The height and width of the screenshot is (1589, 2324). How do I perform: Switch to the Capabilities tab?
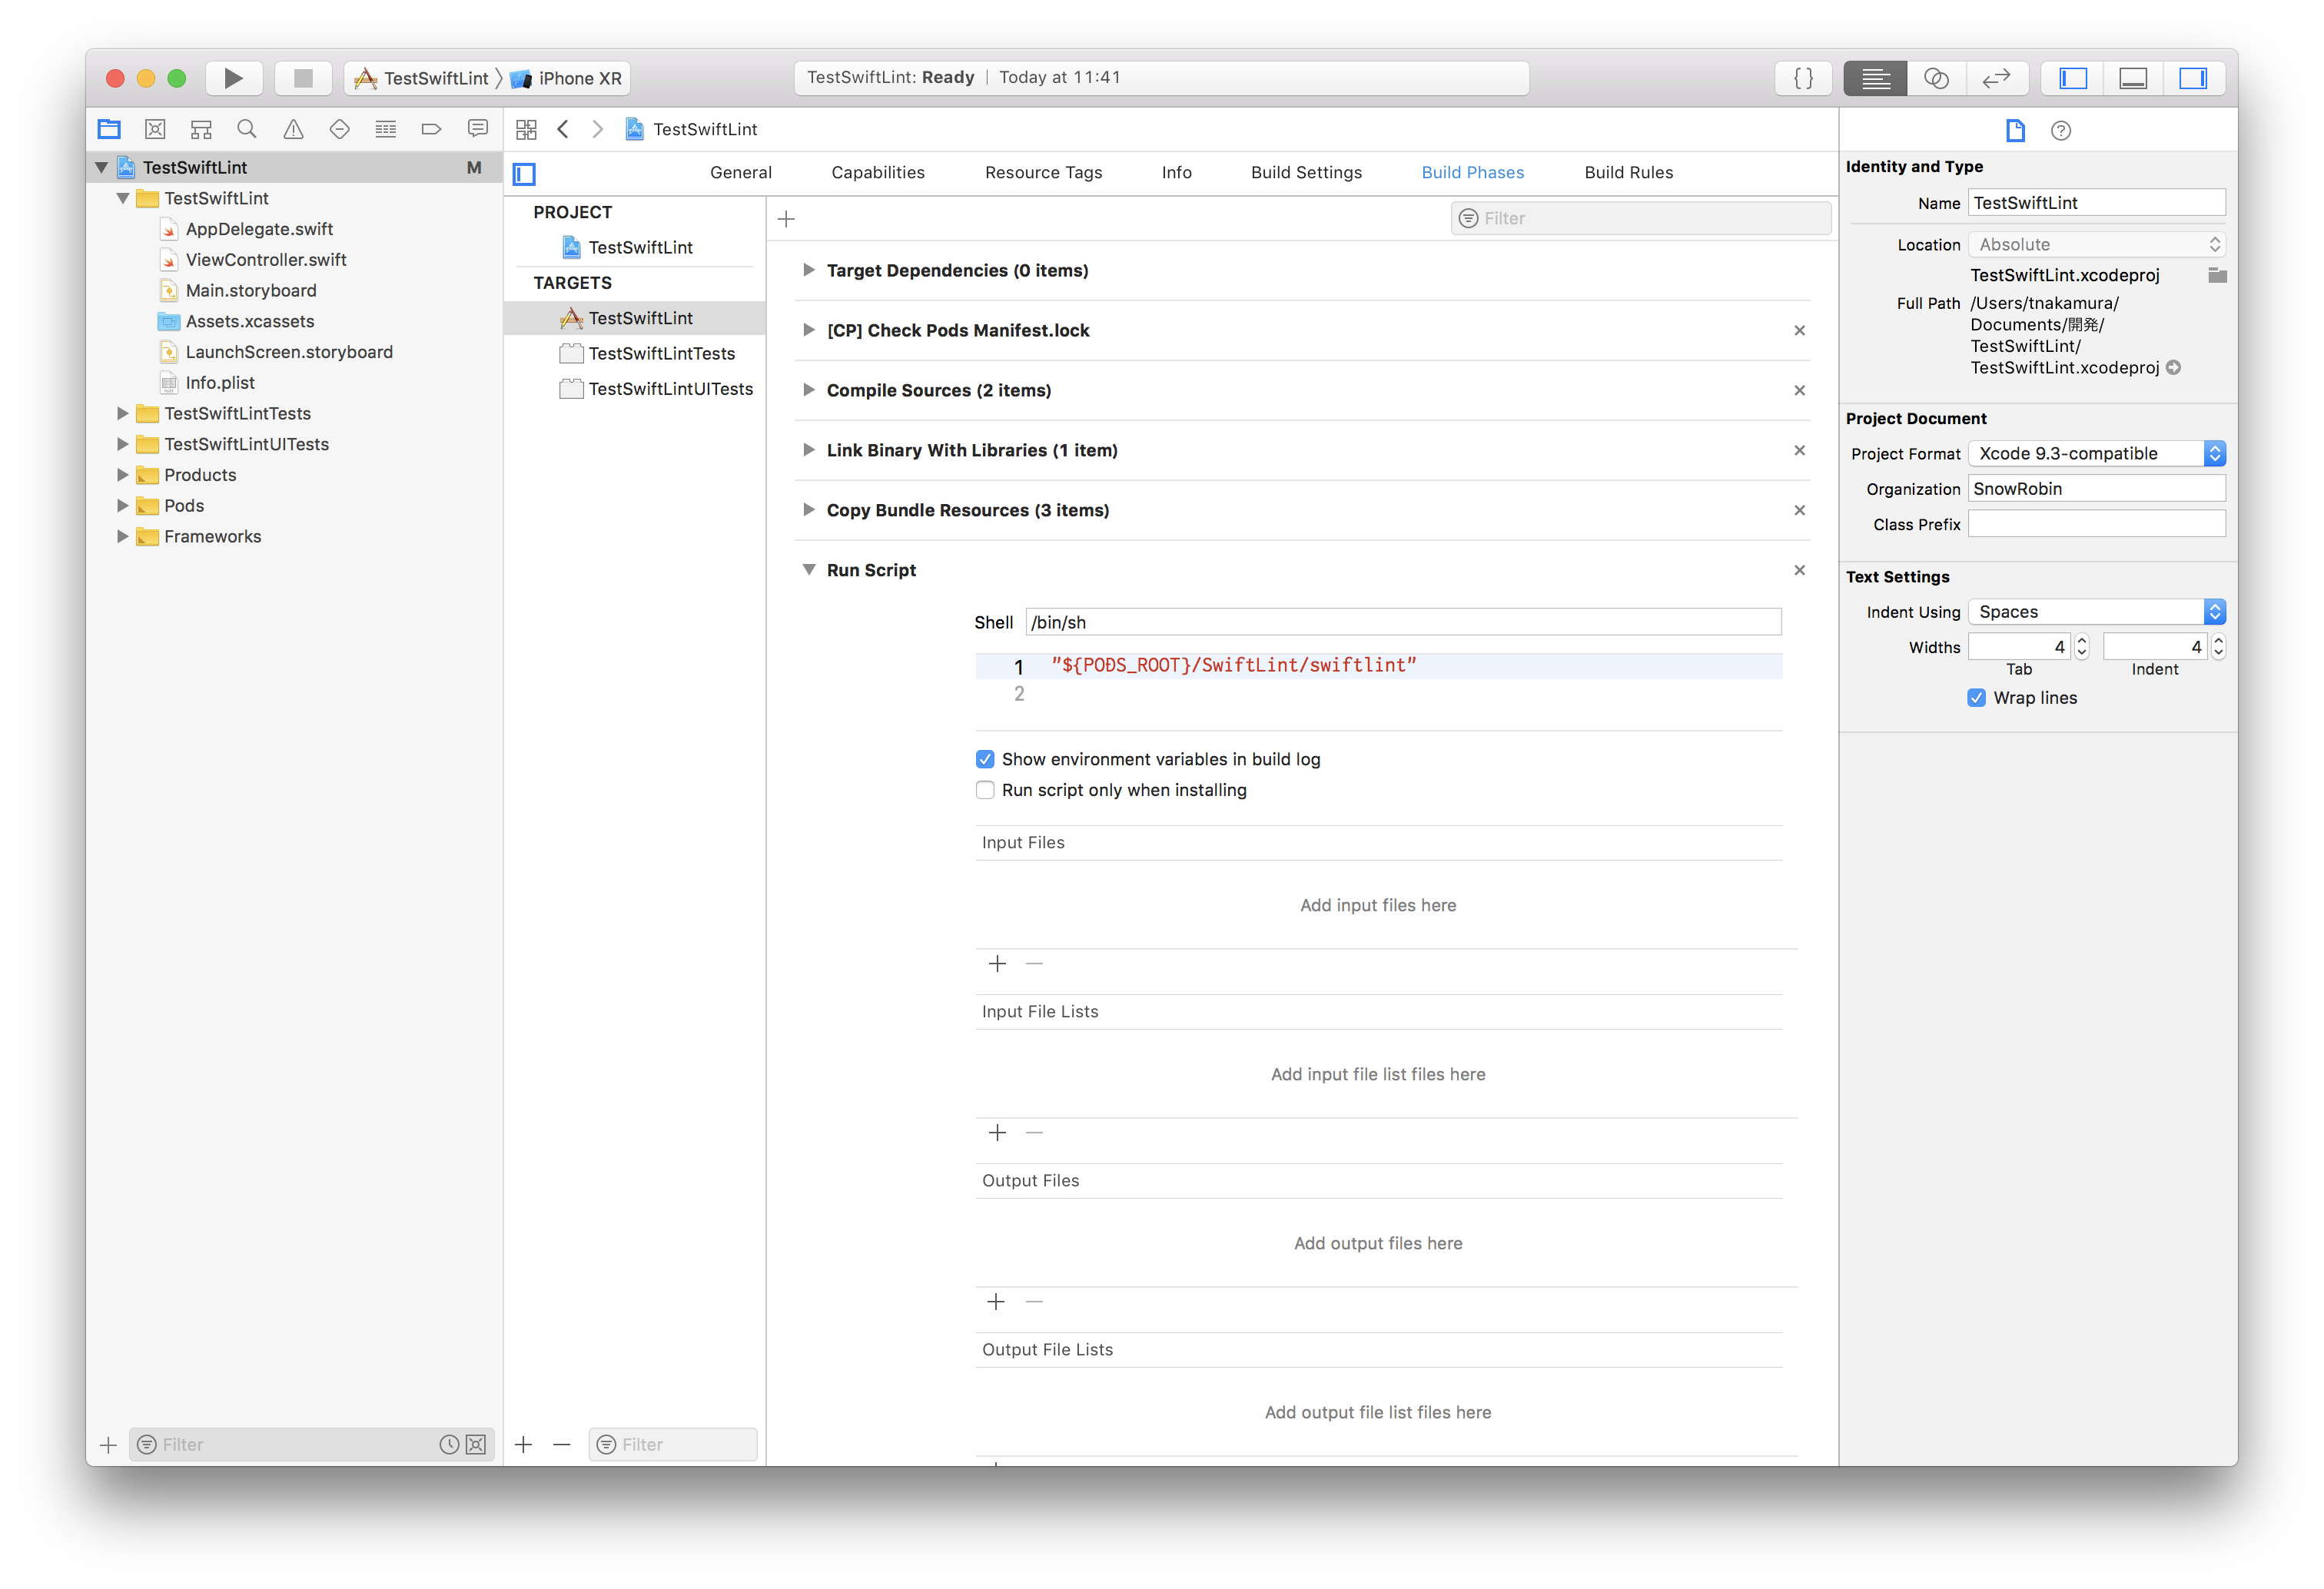(878, 173)
